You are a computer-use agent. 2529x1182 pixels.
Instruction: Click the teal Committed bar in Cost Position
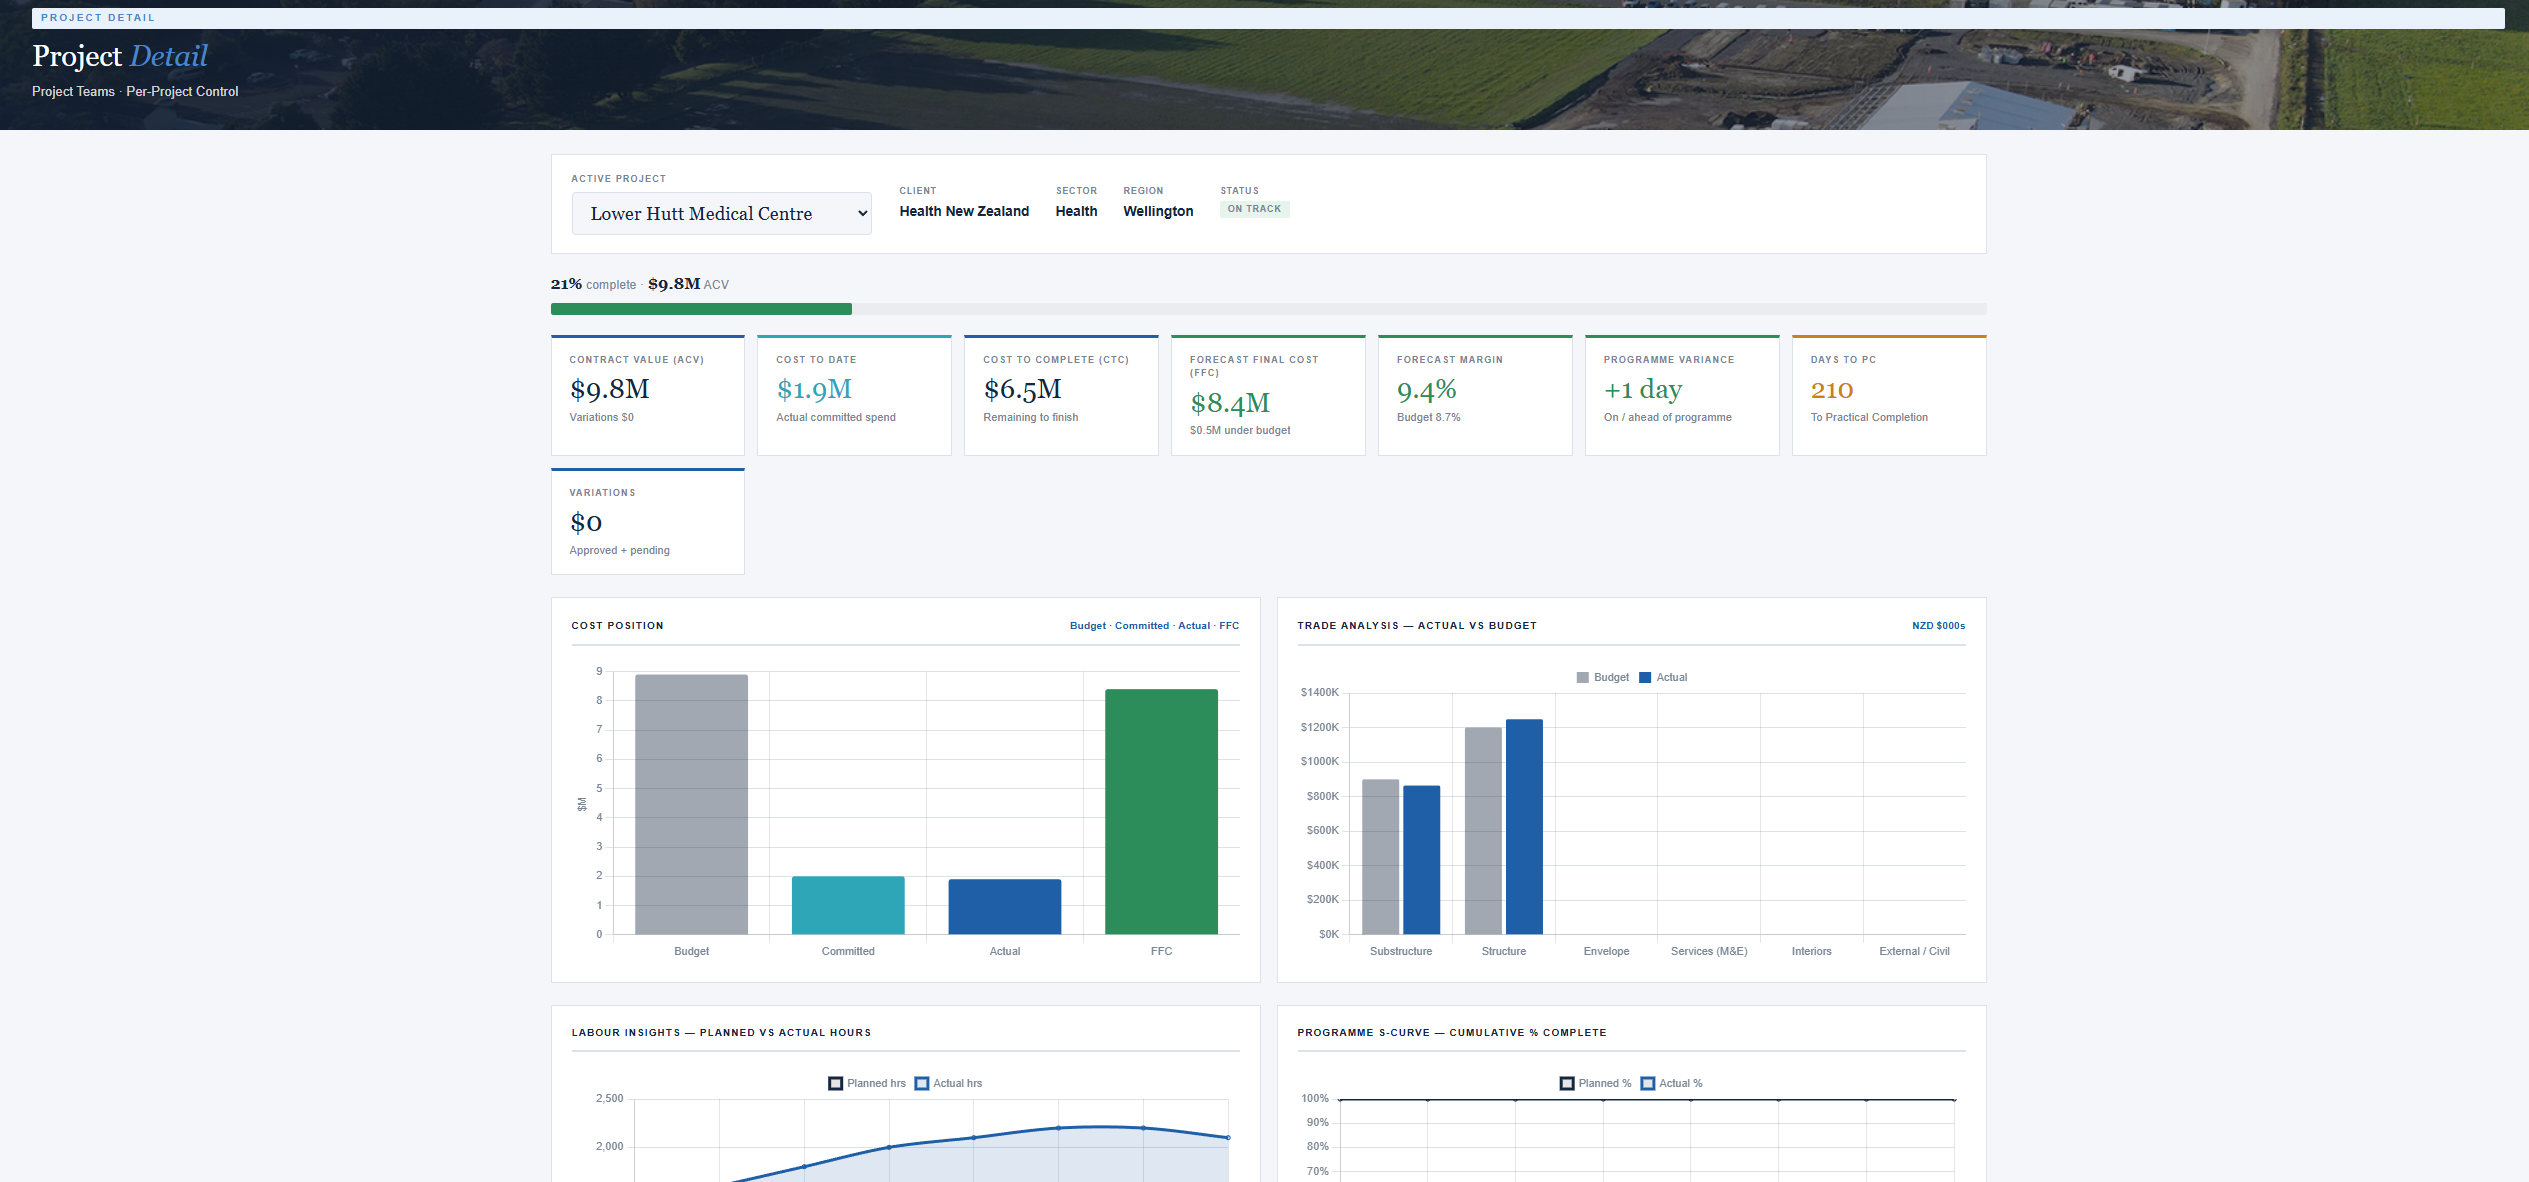tap(848, 905)
